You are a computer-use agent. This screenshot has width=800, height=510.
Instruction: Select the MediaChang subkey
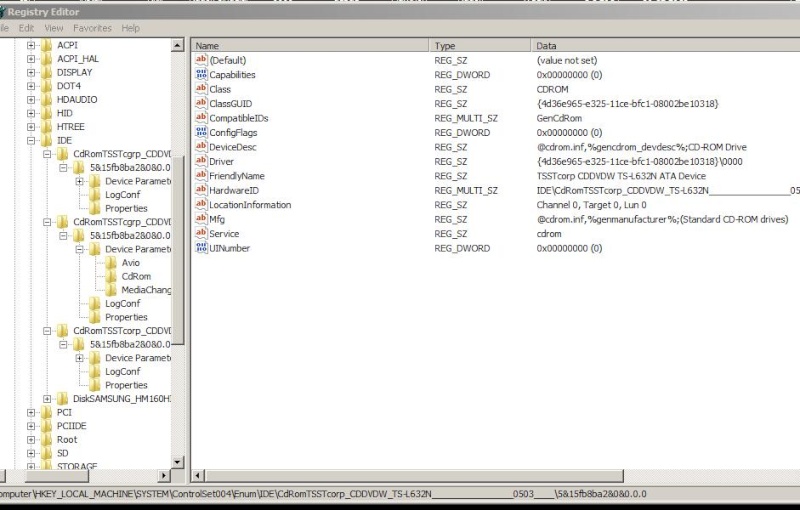point(146,290)
